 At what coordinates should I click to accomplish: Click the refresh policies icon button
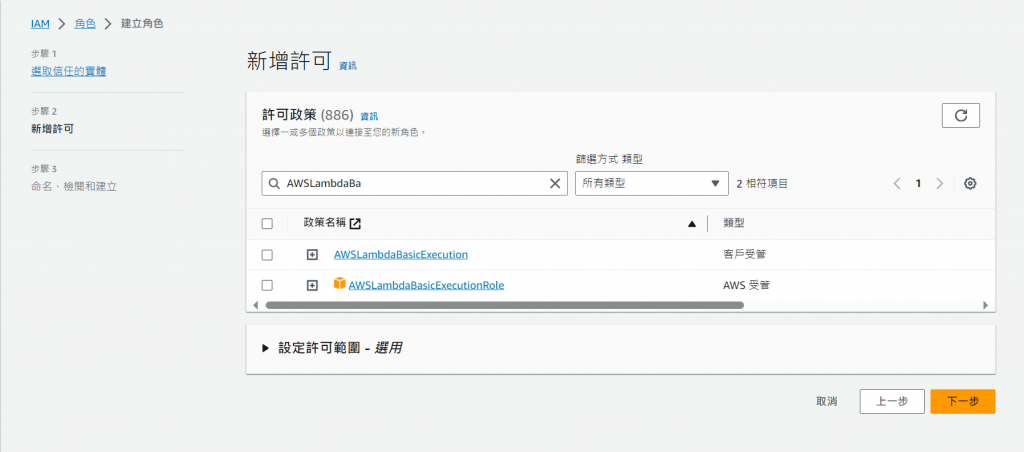[x=961, y=116]
